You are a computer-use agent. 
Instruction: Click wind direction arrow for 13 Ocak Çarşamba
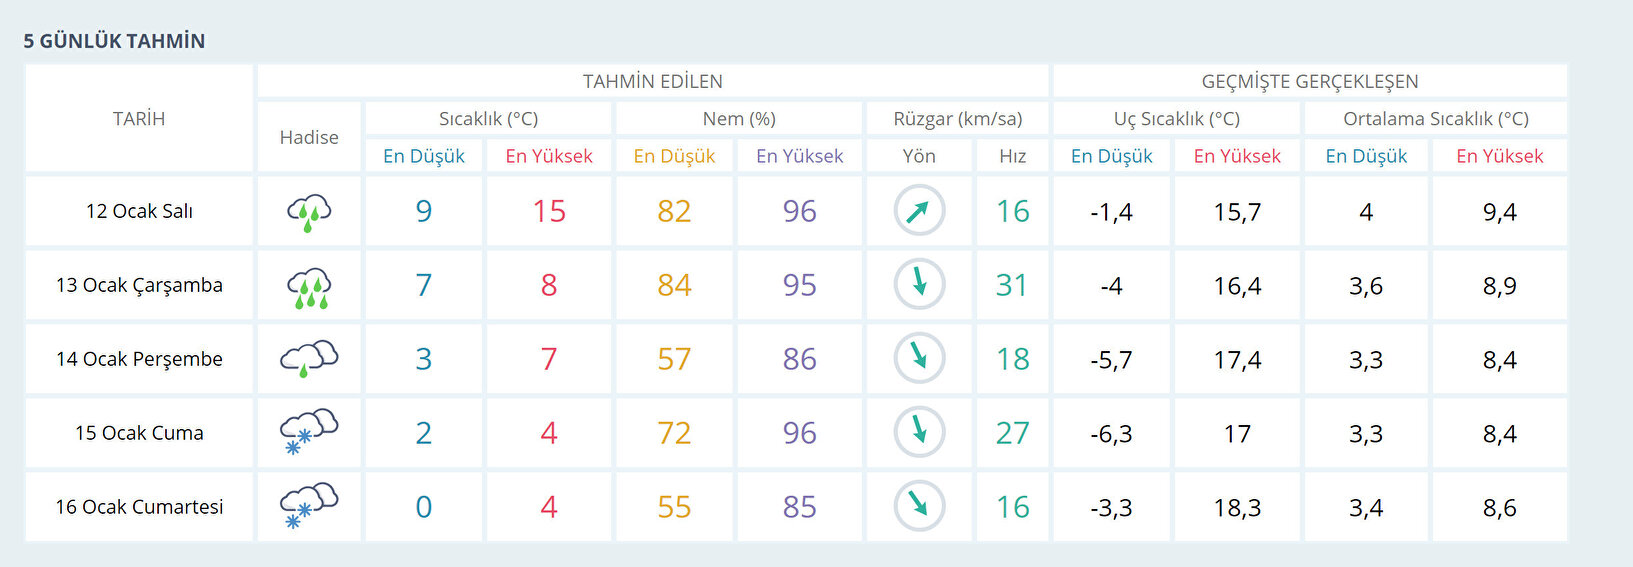(919, 285)
